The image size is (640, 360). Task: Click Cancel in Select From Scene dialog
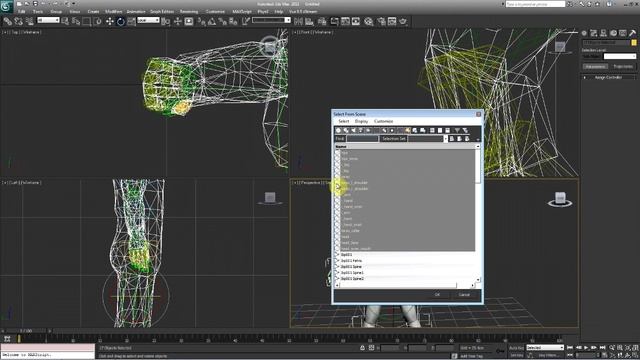[x=464, y=295]
